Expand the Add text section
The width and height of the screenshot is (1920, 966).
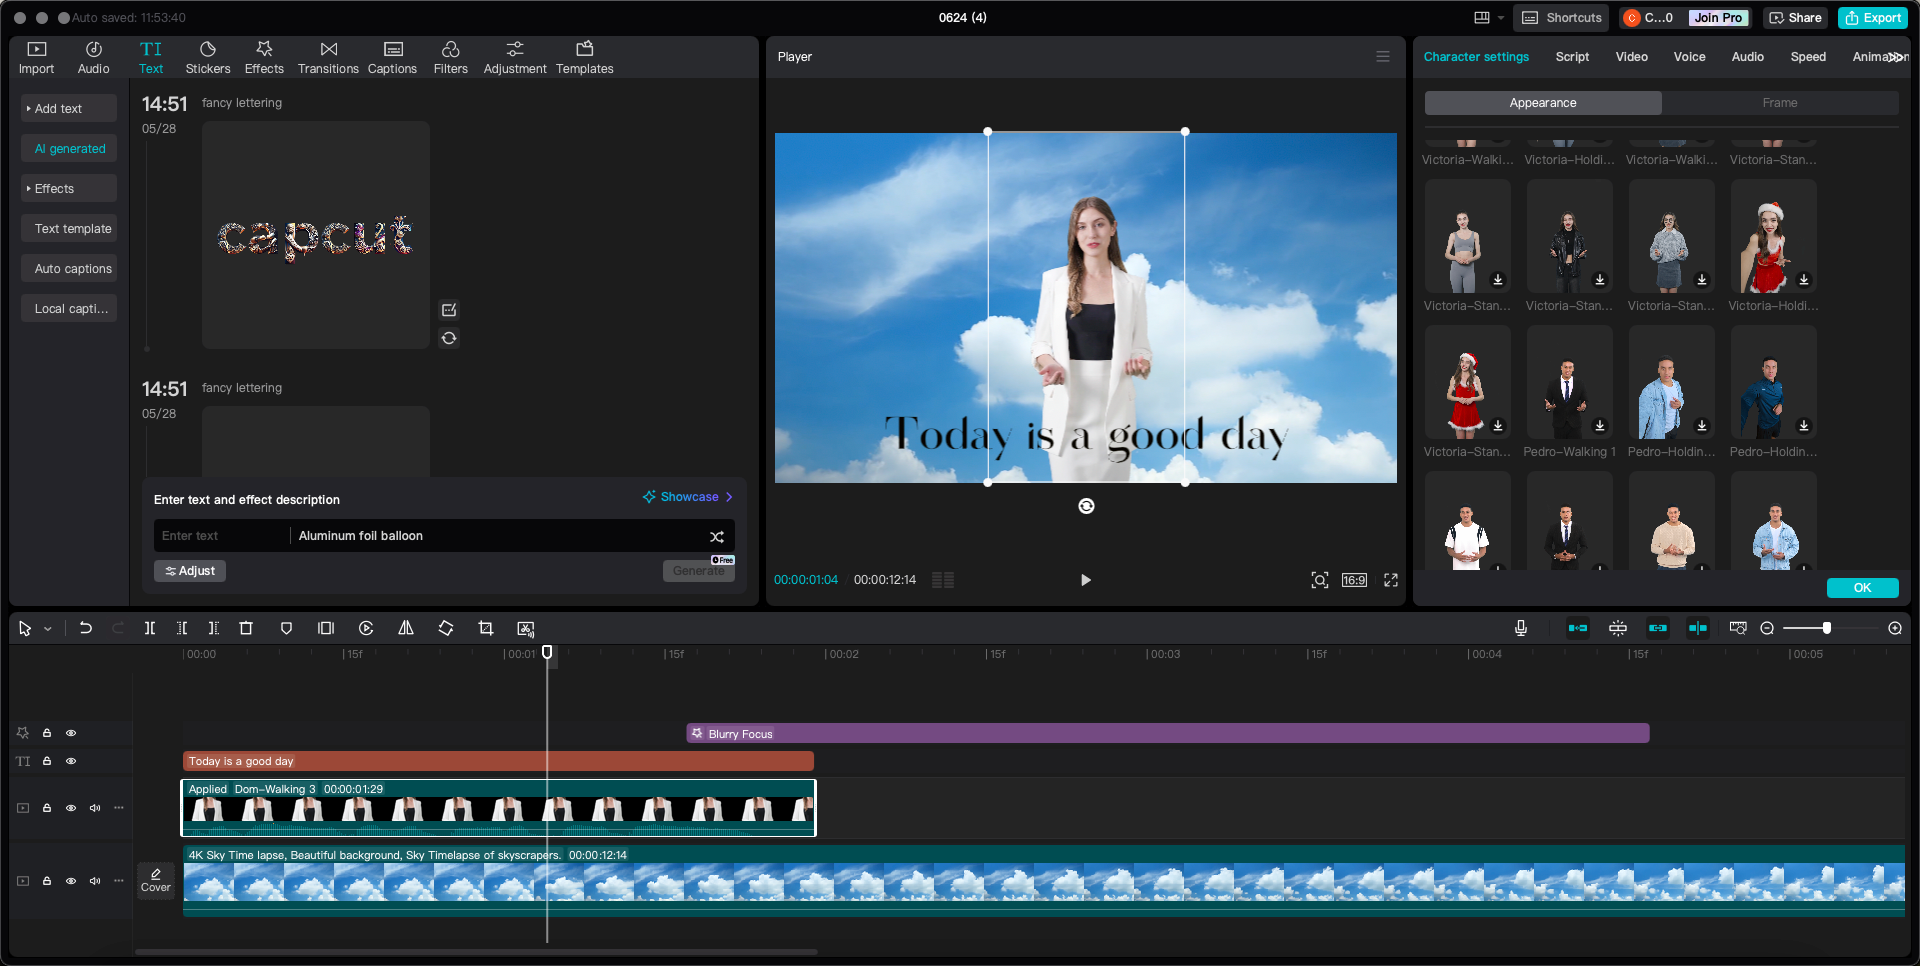(68, 108)
